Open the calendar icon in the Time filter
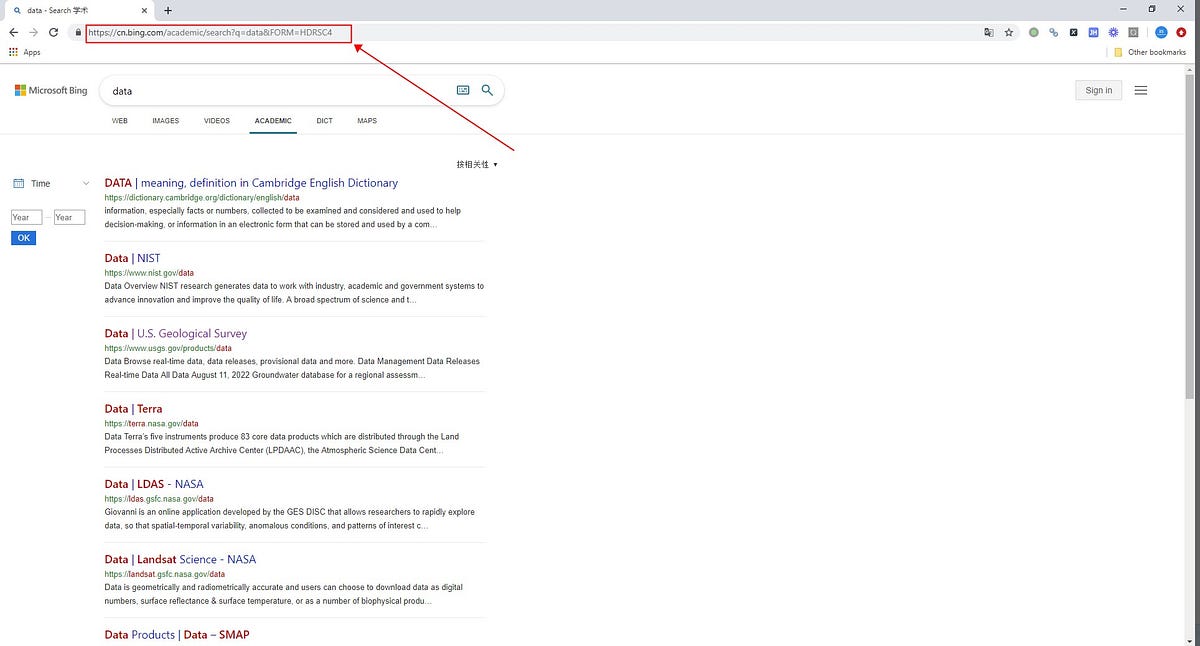This screenshot has height=646, width=1200. (x=17, y=183)
